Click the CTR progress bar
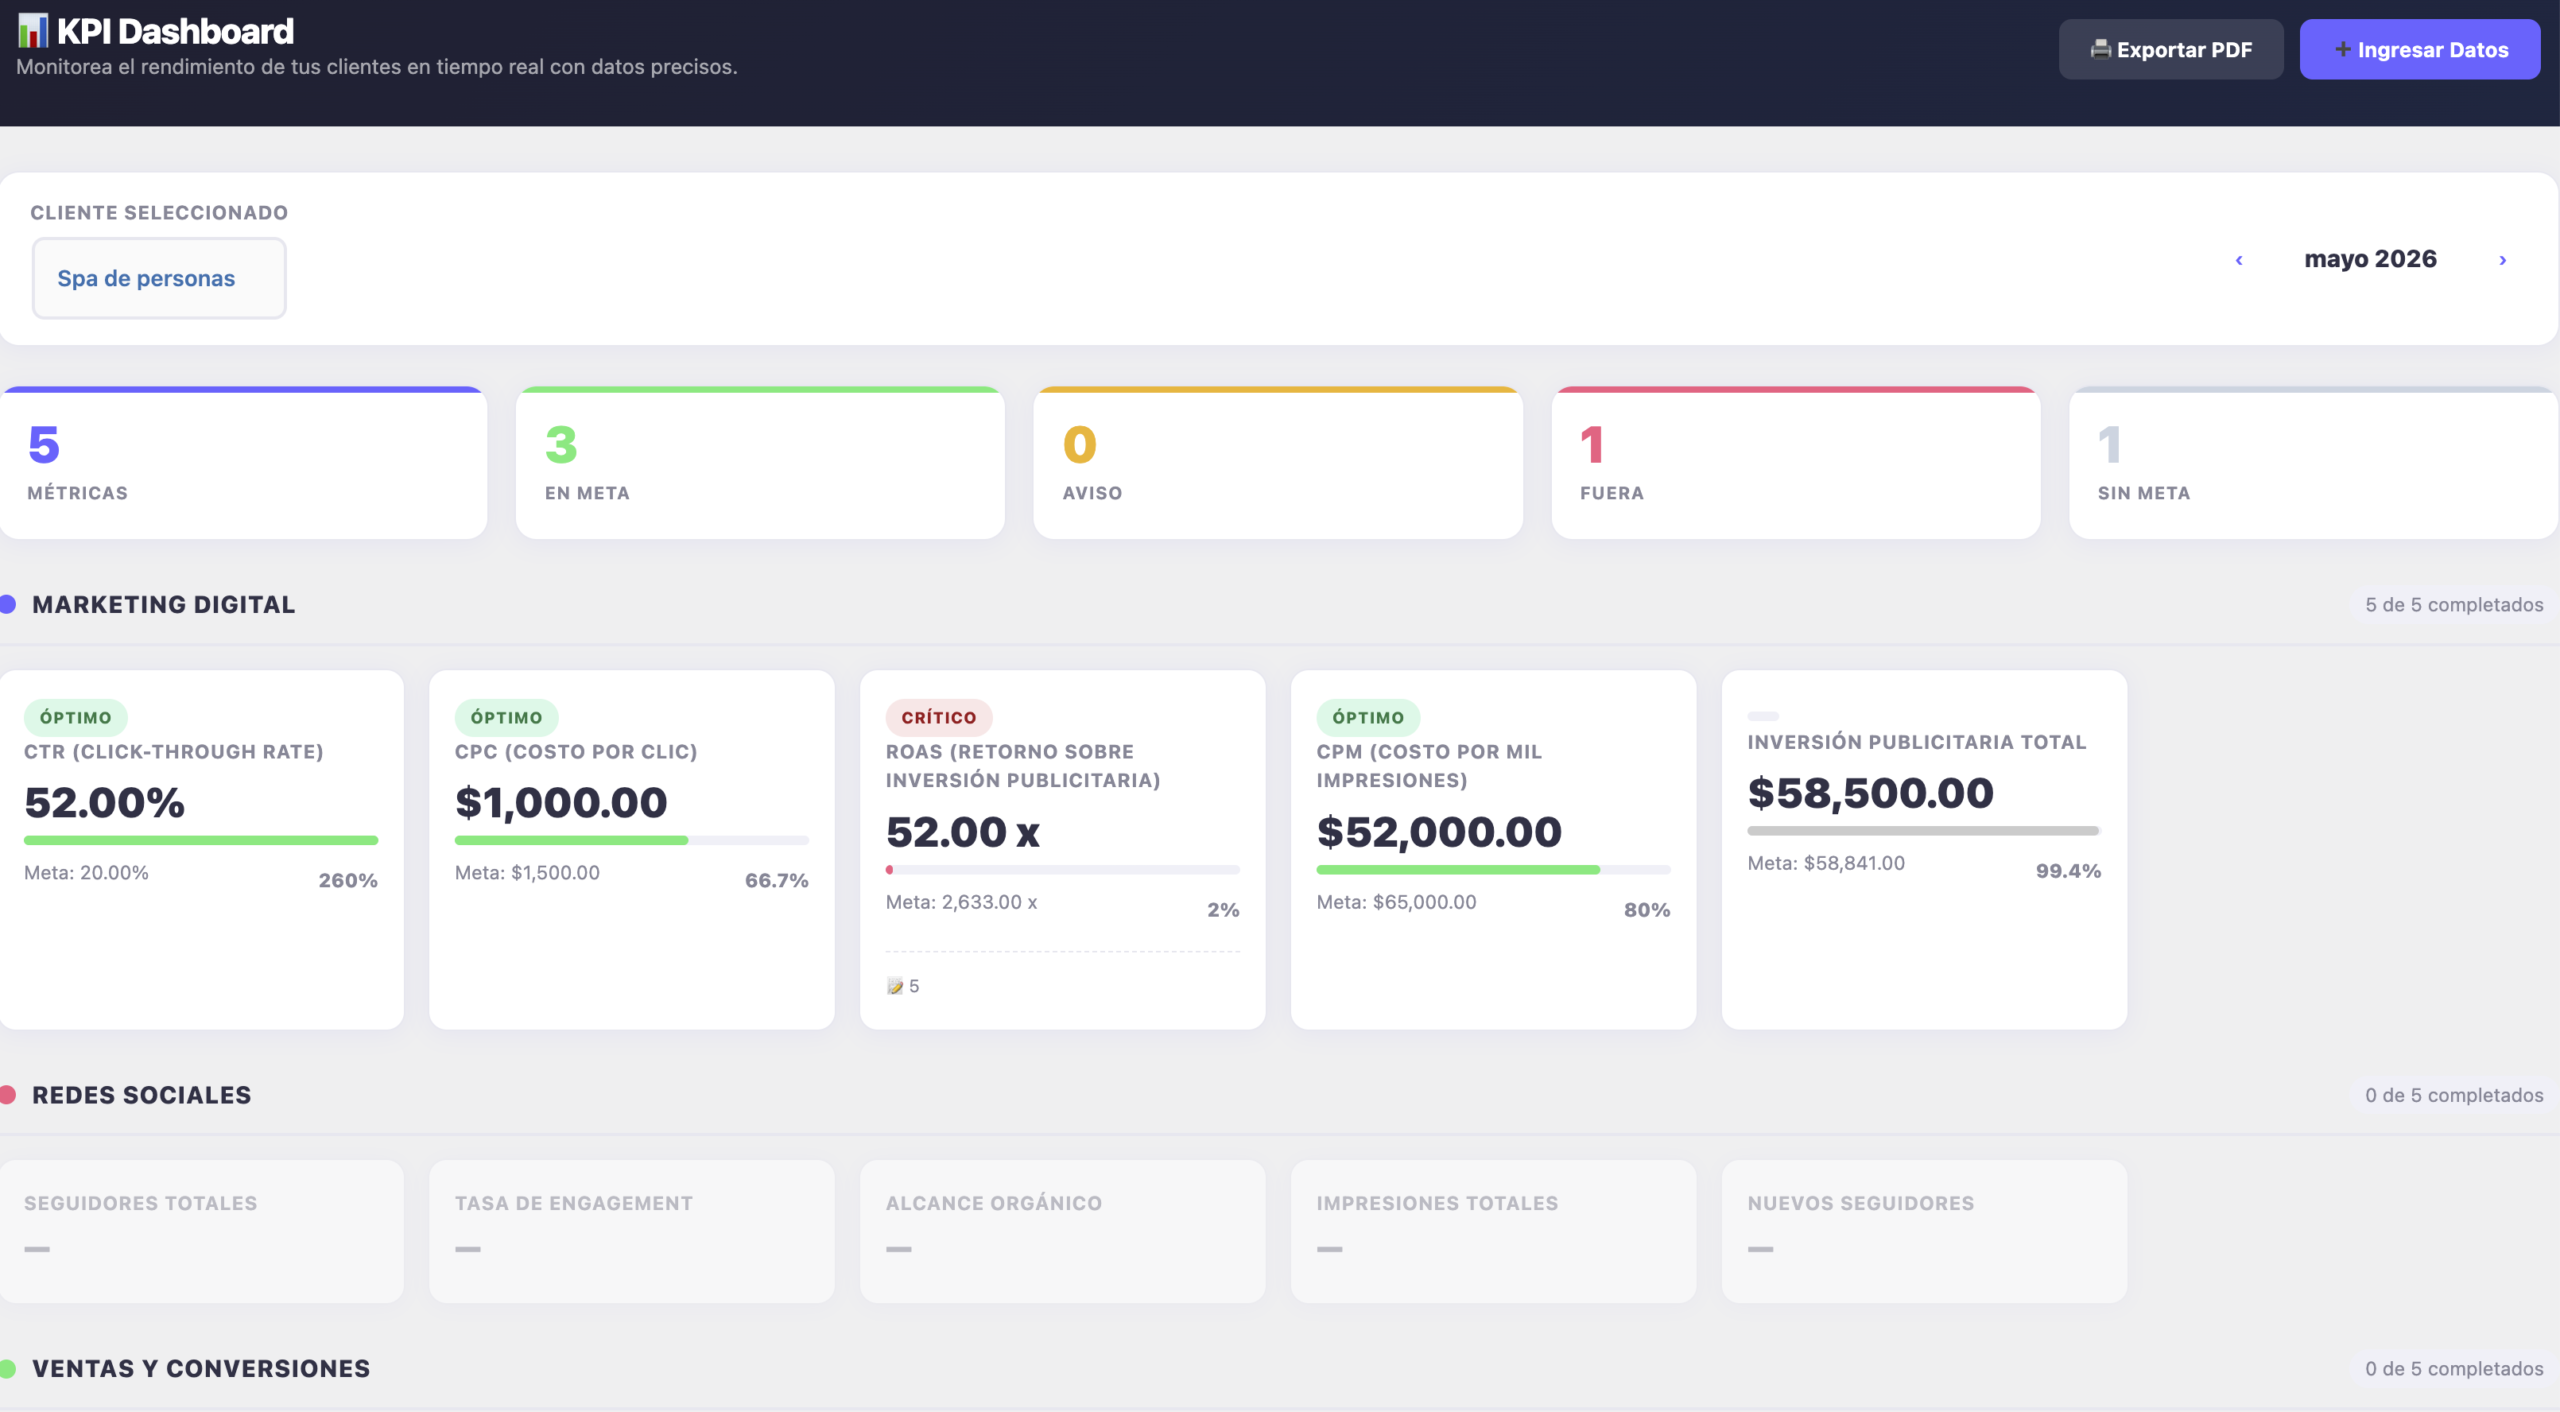 201,841
